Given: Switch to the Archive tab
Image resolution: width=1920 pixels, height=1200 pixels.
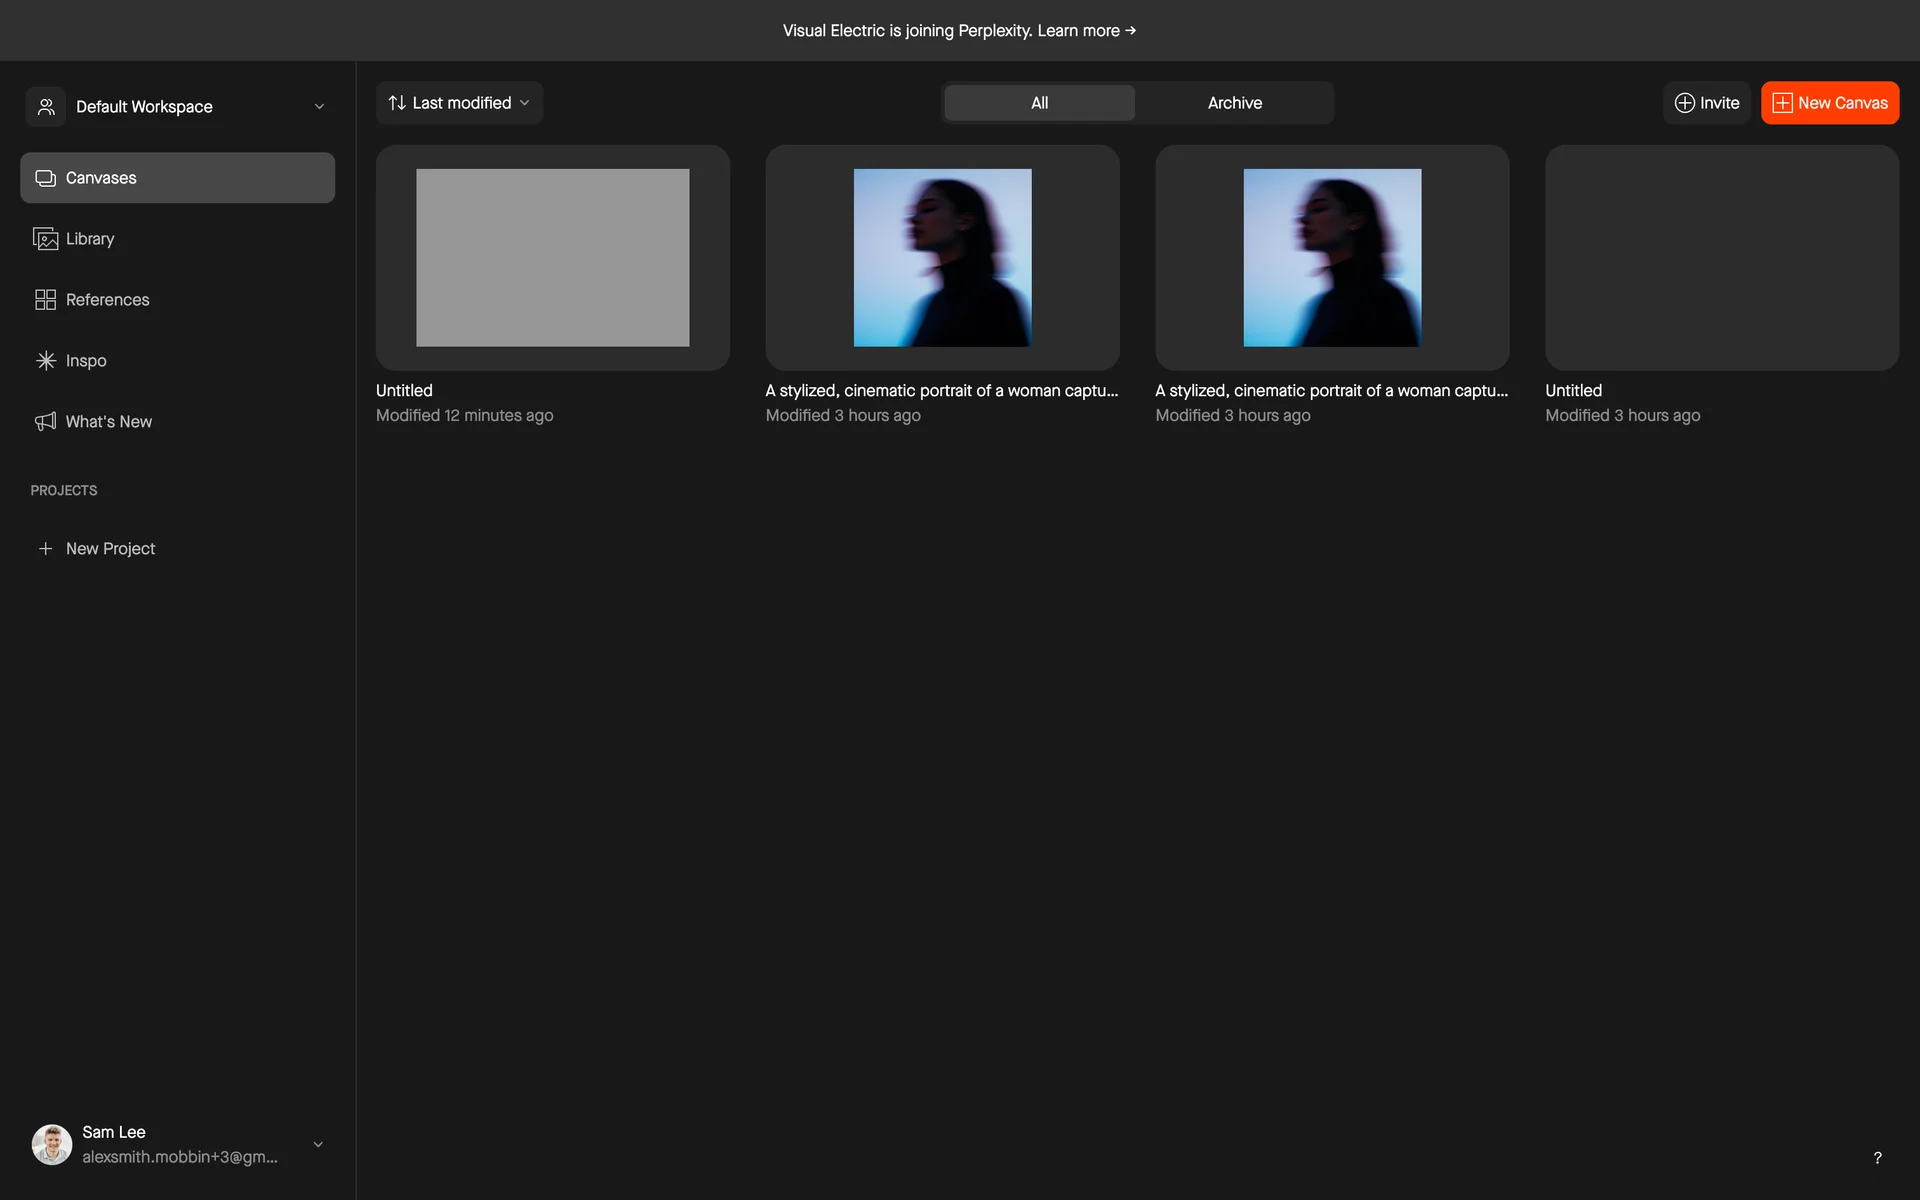Looking at the screenshot, I should (x=1234, y=103).
